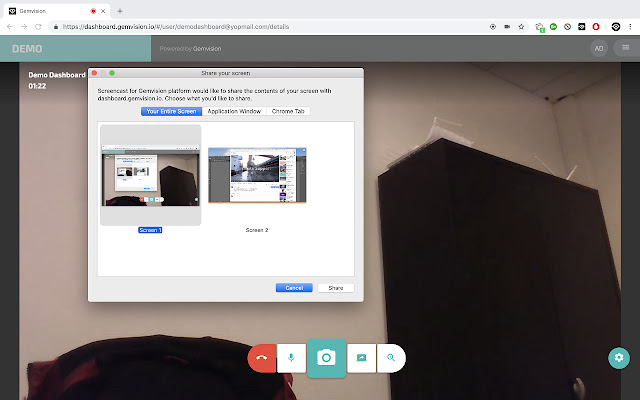The height and width of the screenshot is (400, 640).
Task: Click the Screen 1 label
Action: 150,230
